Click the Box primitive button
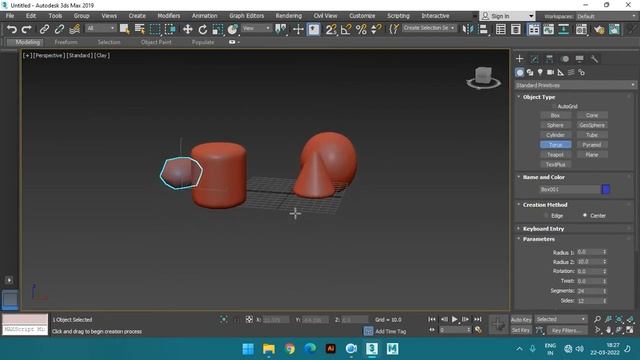The width and height of the screenshot is (640, 360). tap(556, 116)
